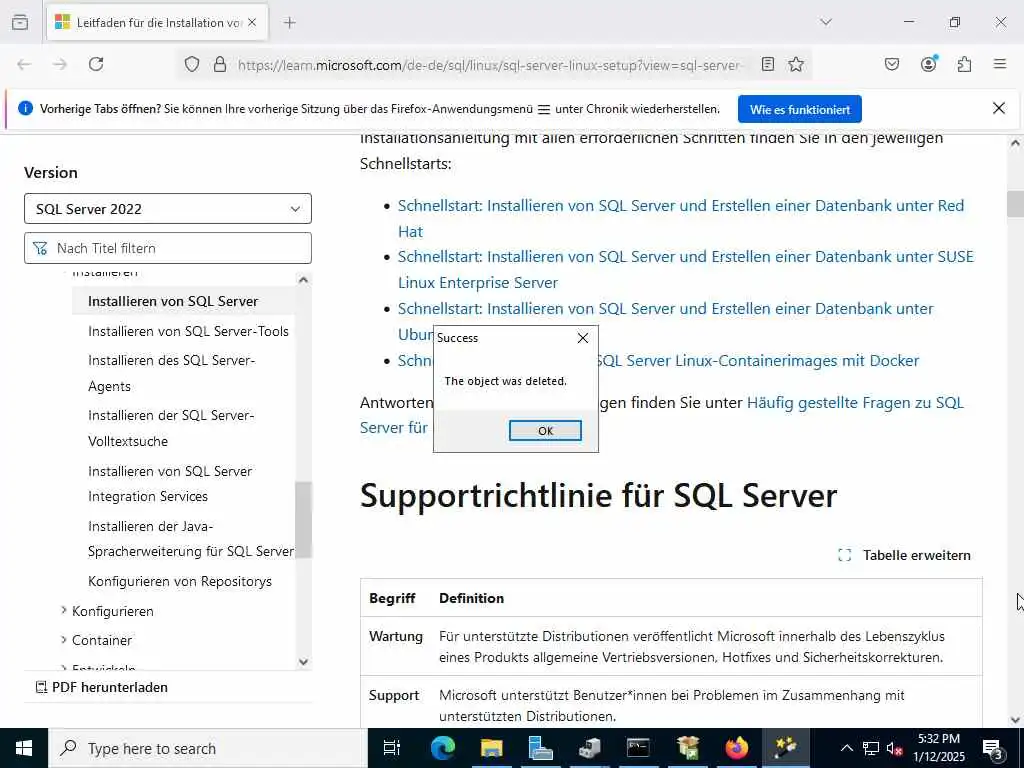
Task: Go back with the back arrow
Action: [24, 64]
